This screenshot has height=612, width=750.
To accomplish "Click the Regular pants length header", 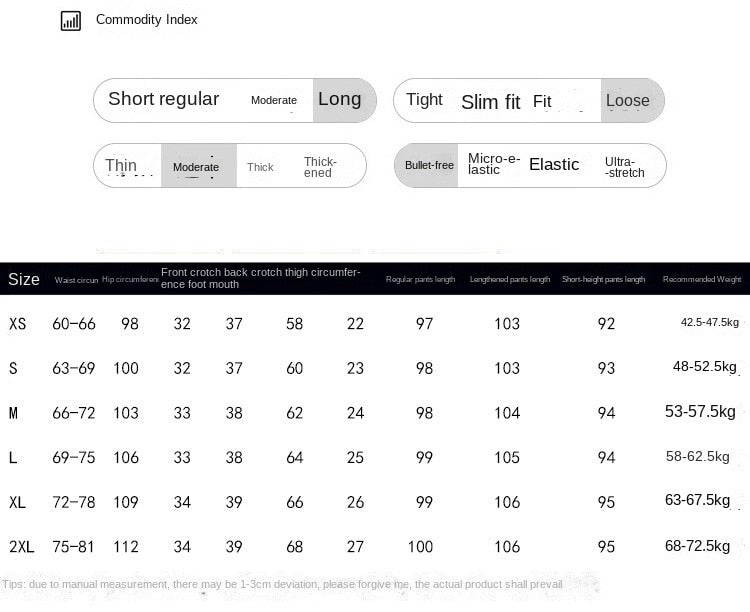I will pos(421,280).
